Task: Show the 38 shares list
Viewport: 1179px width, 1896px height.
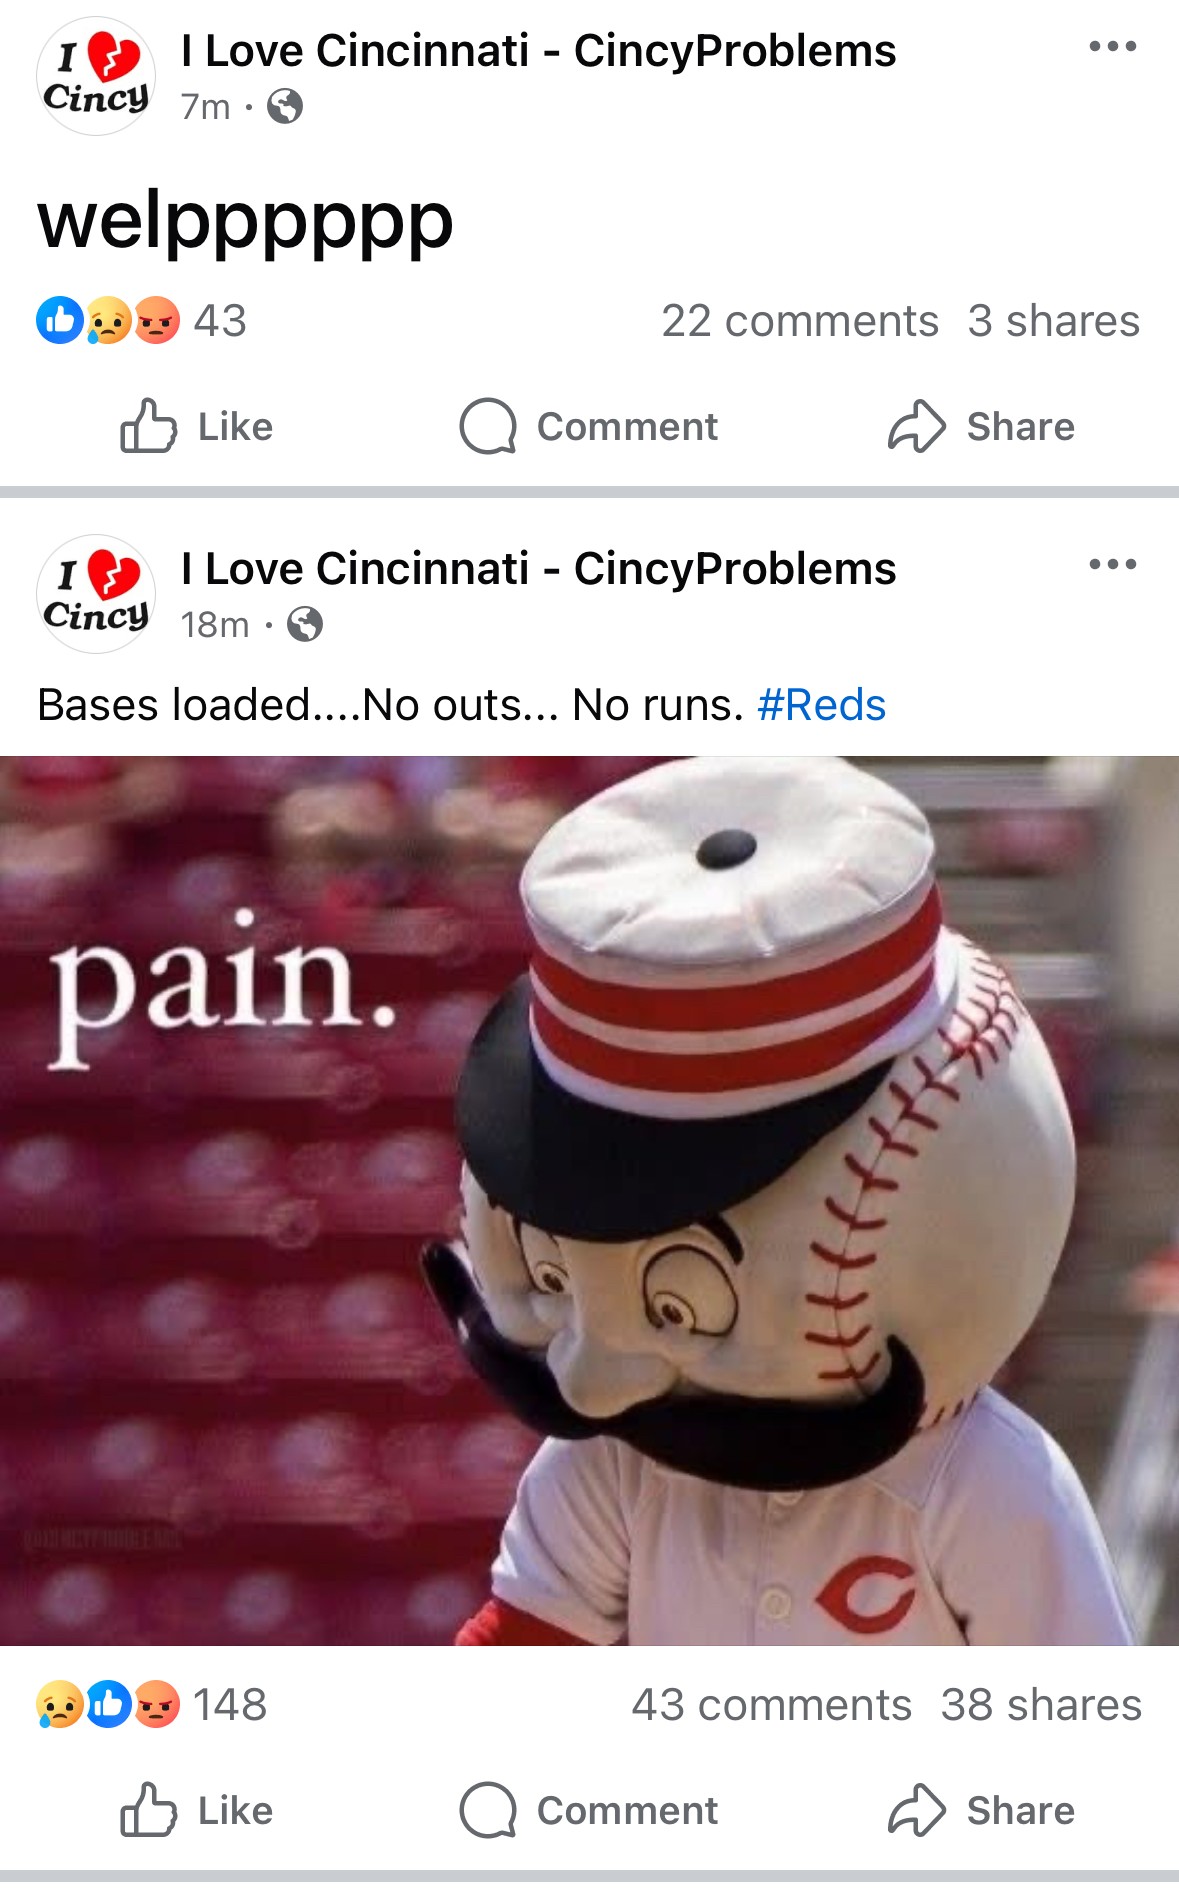Action: [x=1041, y=1705]
